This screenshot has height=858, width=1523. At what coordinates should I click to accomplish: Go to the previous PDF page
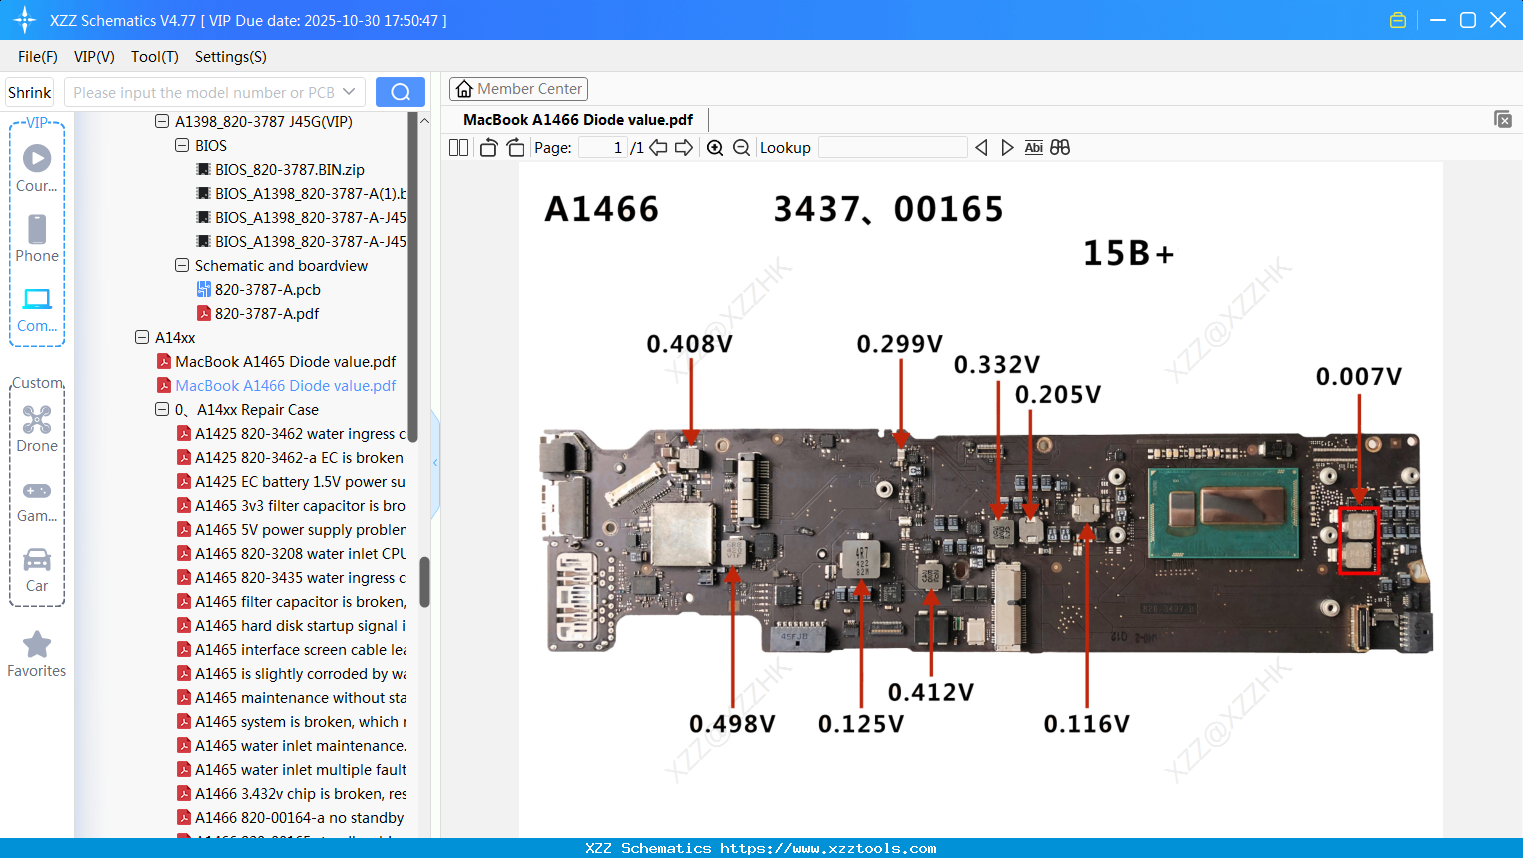click(658, 147)
